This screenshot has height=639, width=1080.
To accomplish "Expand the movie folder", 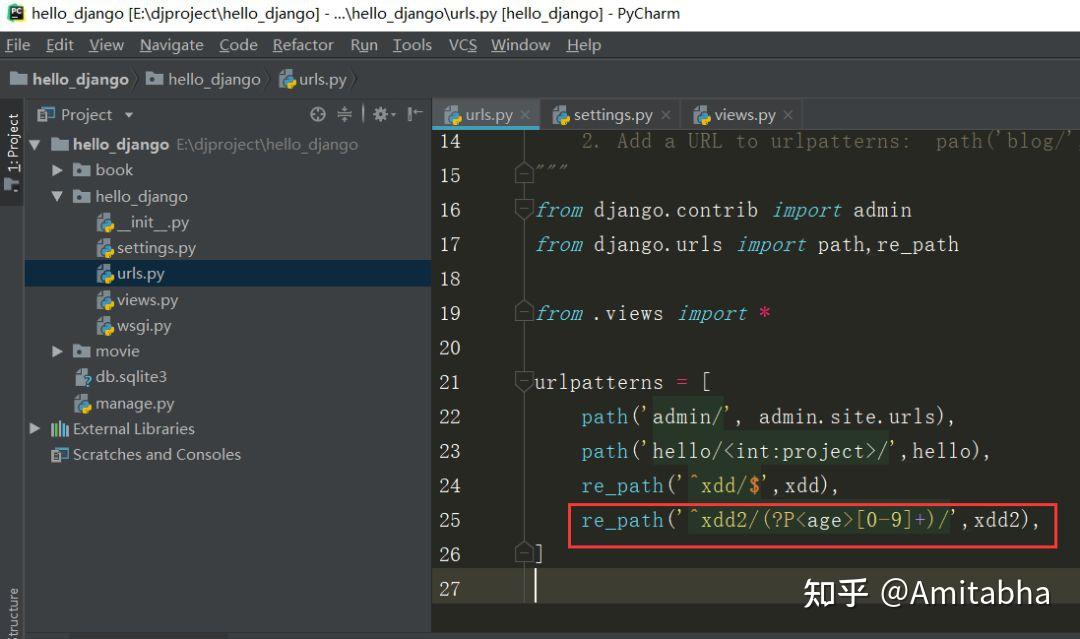I will click(x=57, y=351).
